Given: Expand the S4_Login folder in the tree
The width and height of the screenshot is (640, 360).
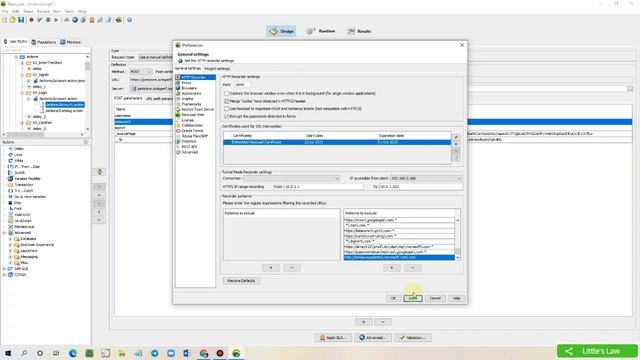Looking at the screenshot, I should click(x=22, y=93).
